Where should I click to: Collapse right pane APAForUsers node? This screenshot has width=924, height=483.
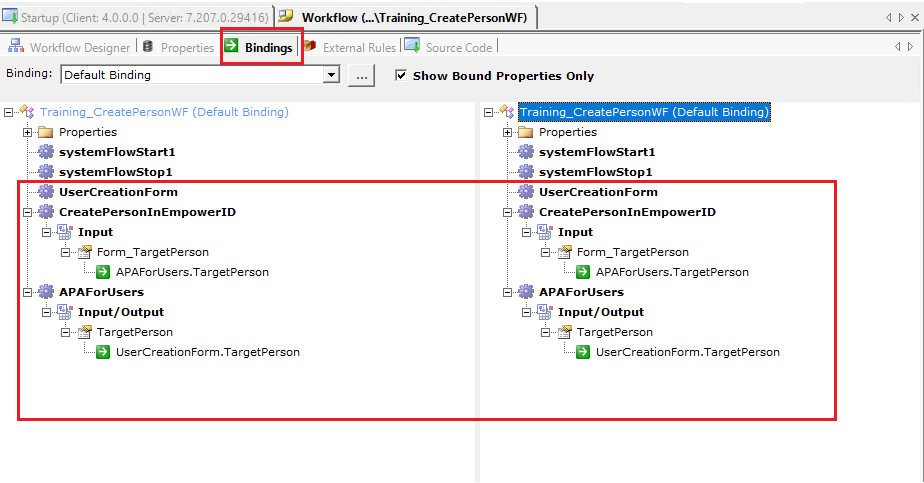tap(507, 292)
